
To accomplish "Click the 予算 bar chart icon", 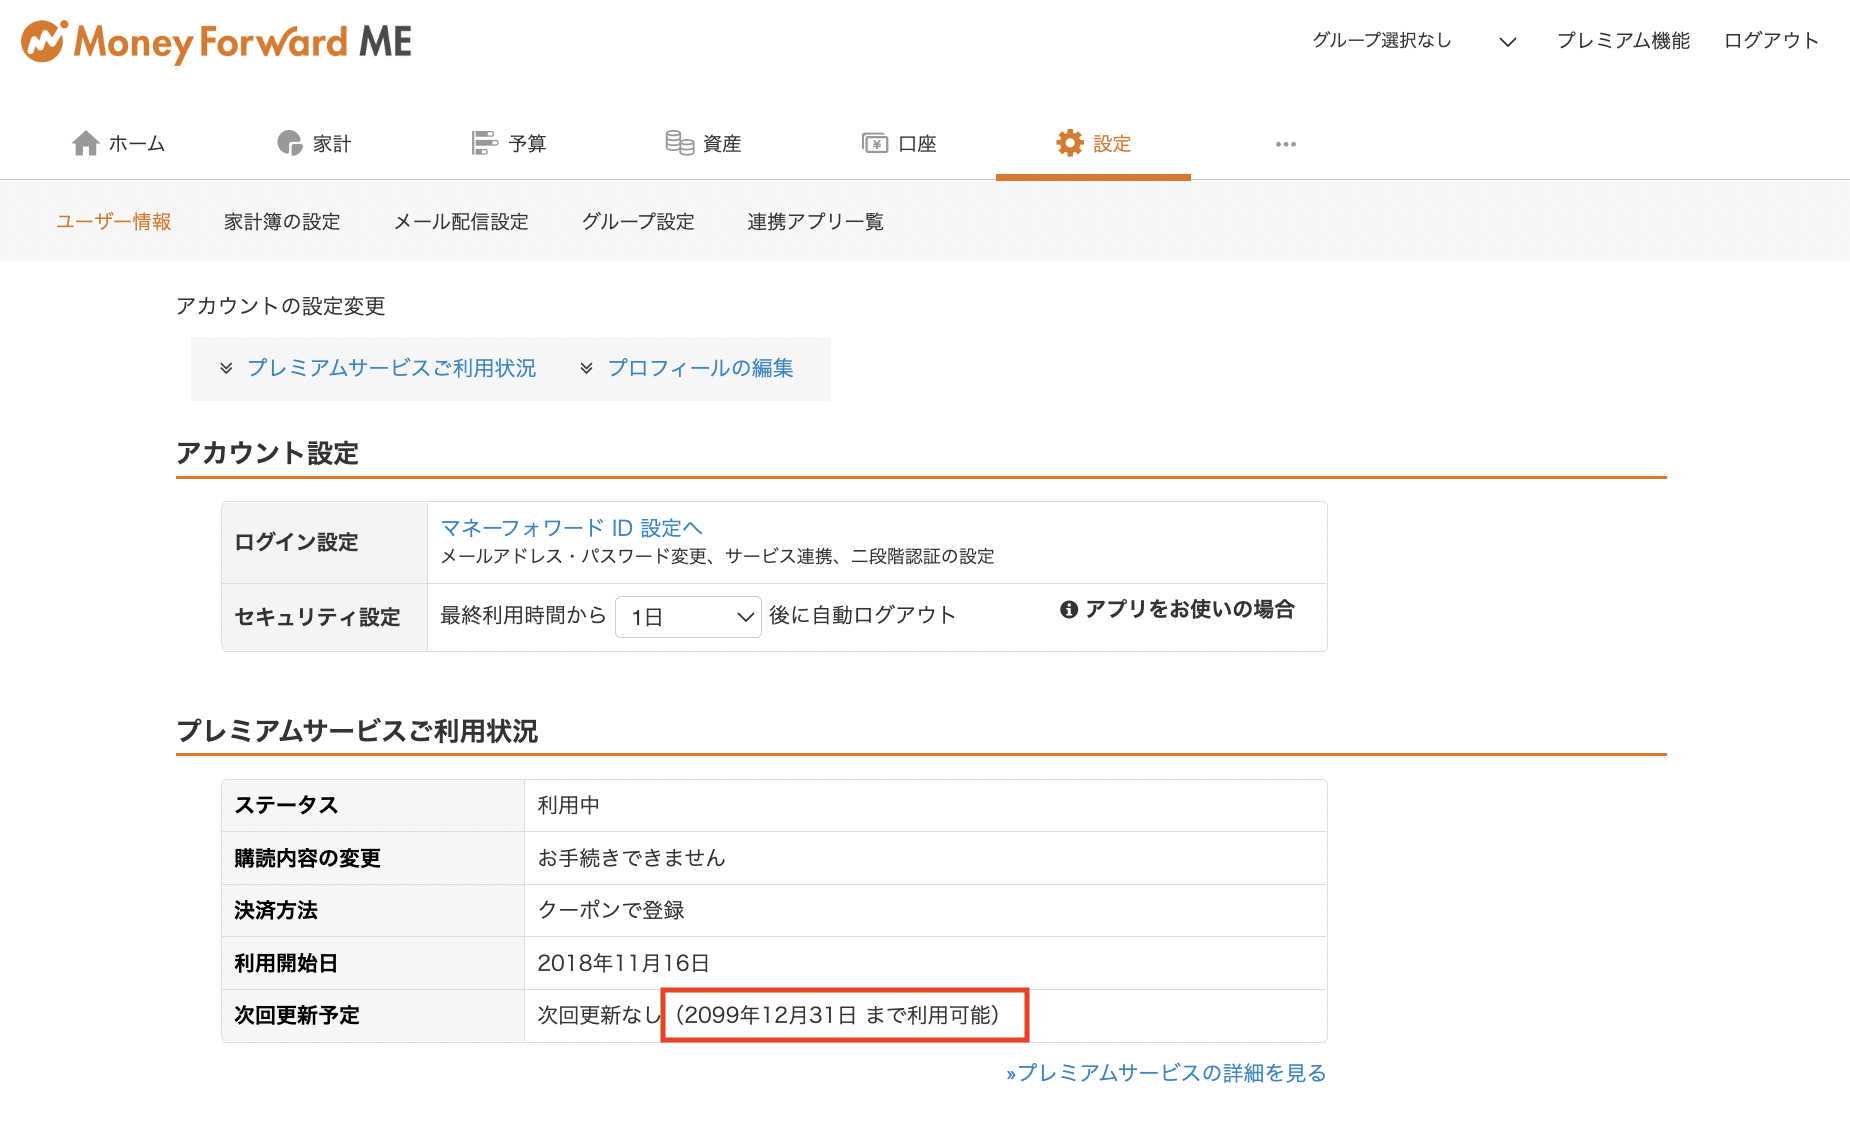I will tap(485, 144).
